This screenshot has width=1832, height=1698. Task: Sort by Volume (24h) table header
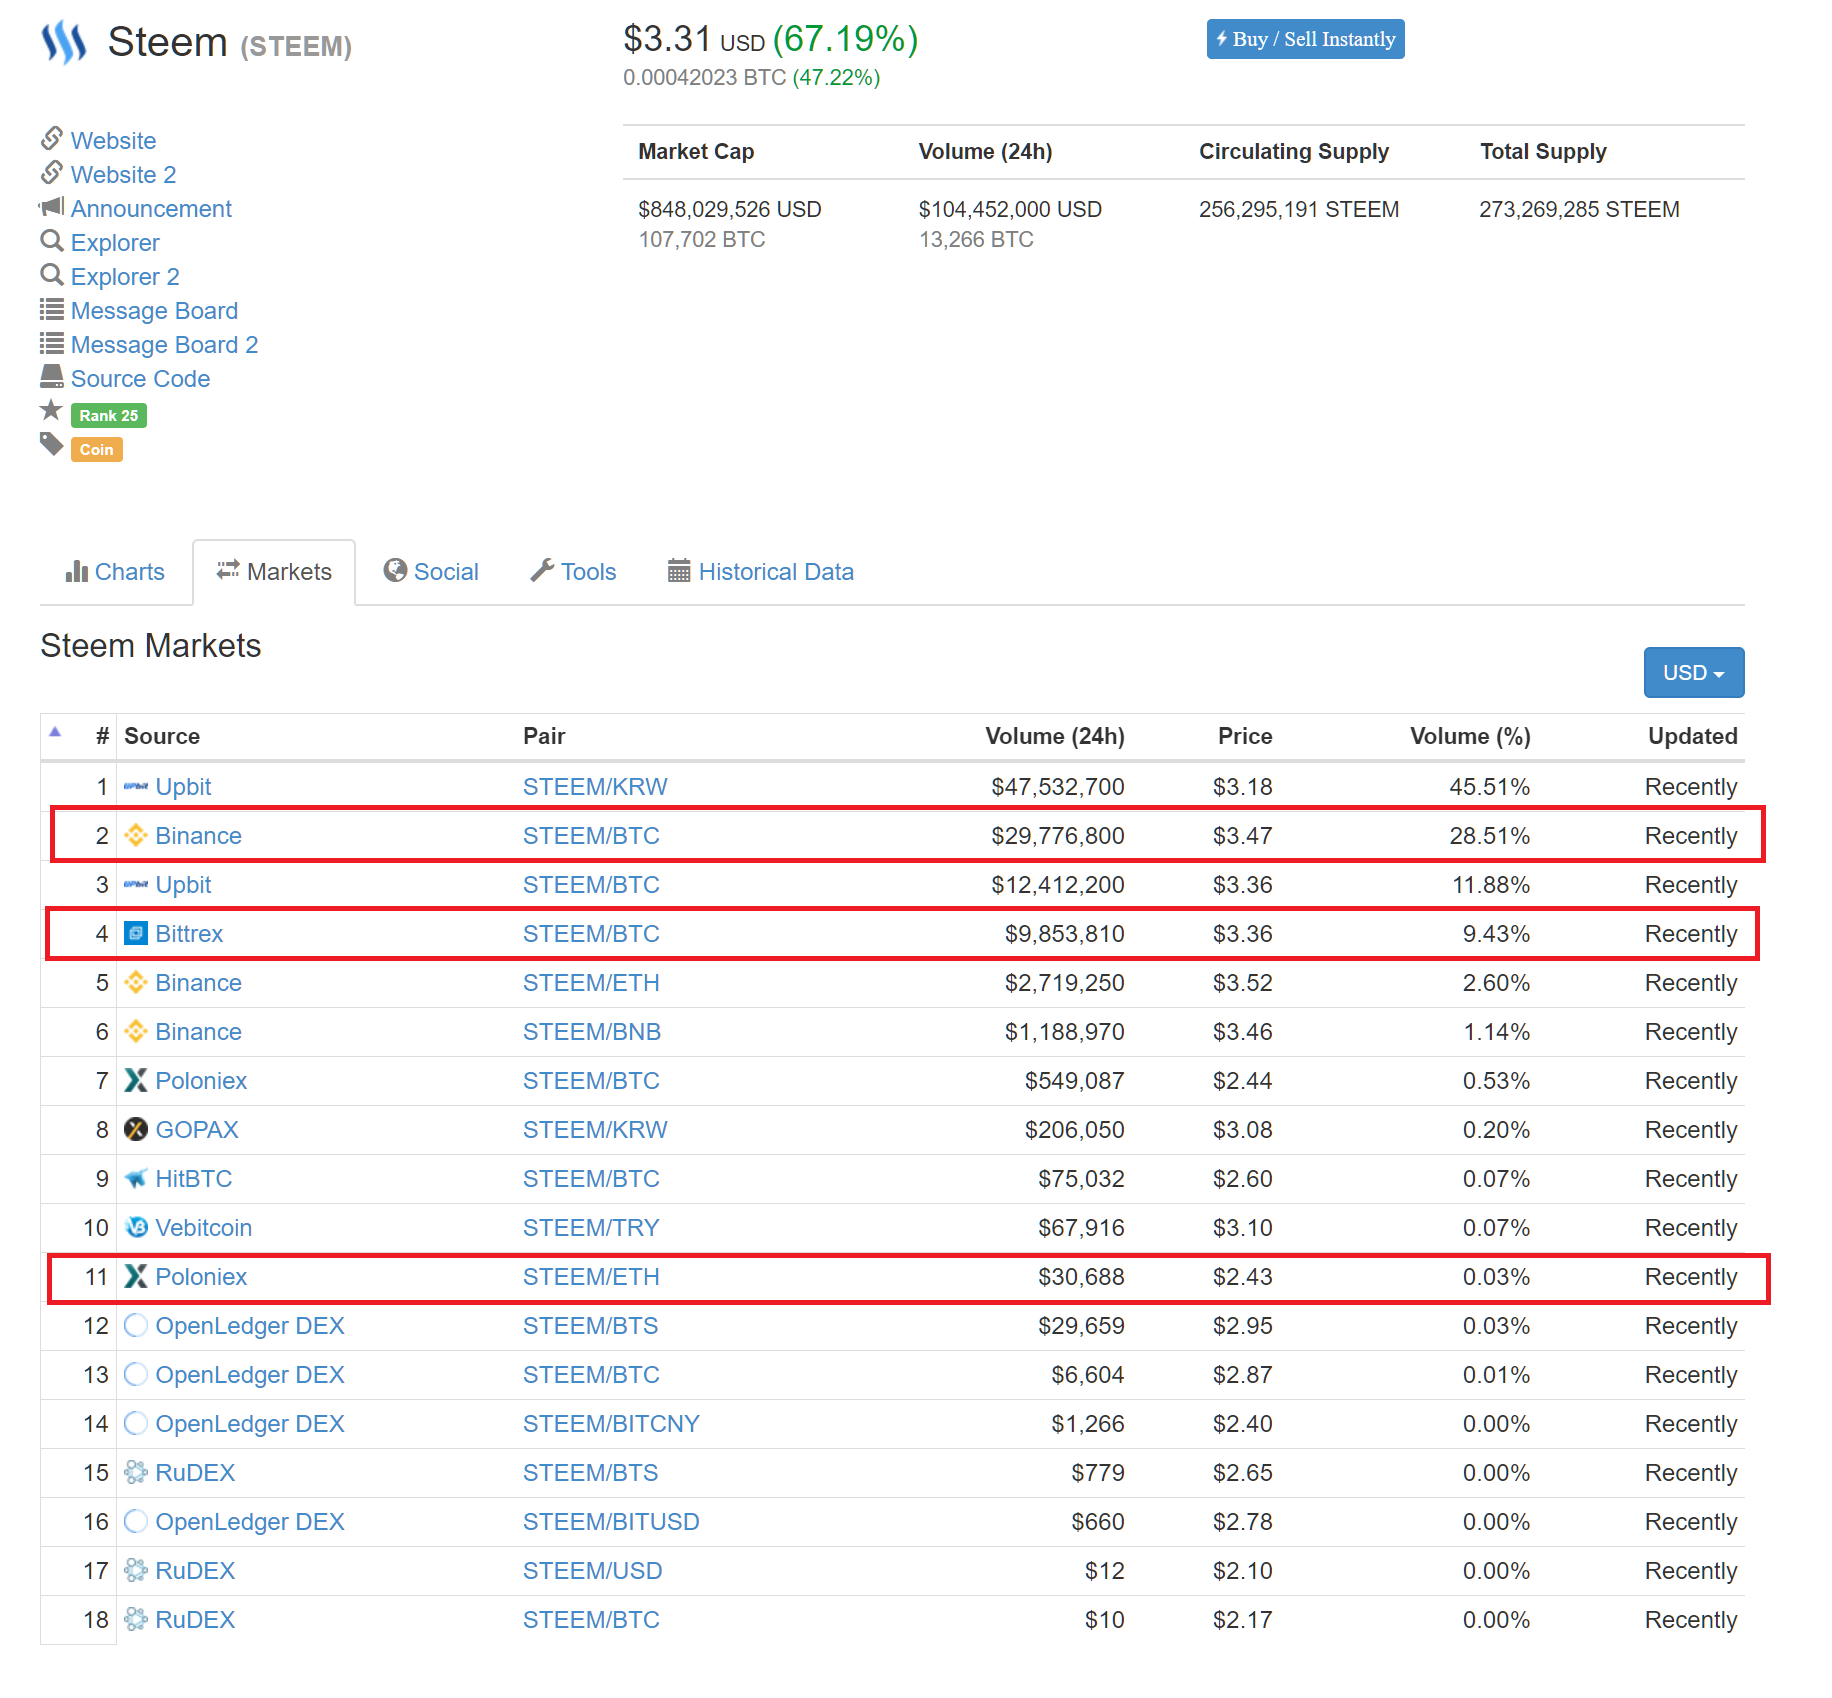tap(1055, 737)
